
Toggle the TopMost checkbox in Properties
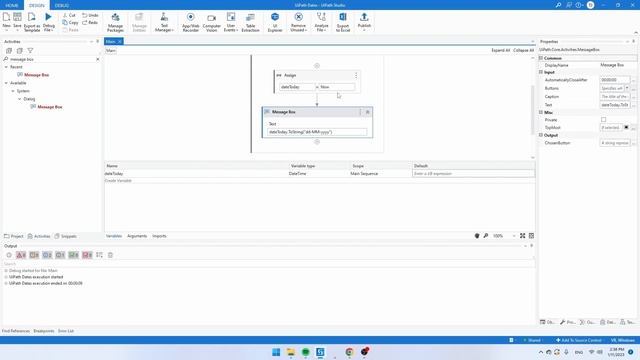pyautogui.click(x=626, y=127)
